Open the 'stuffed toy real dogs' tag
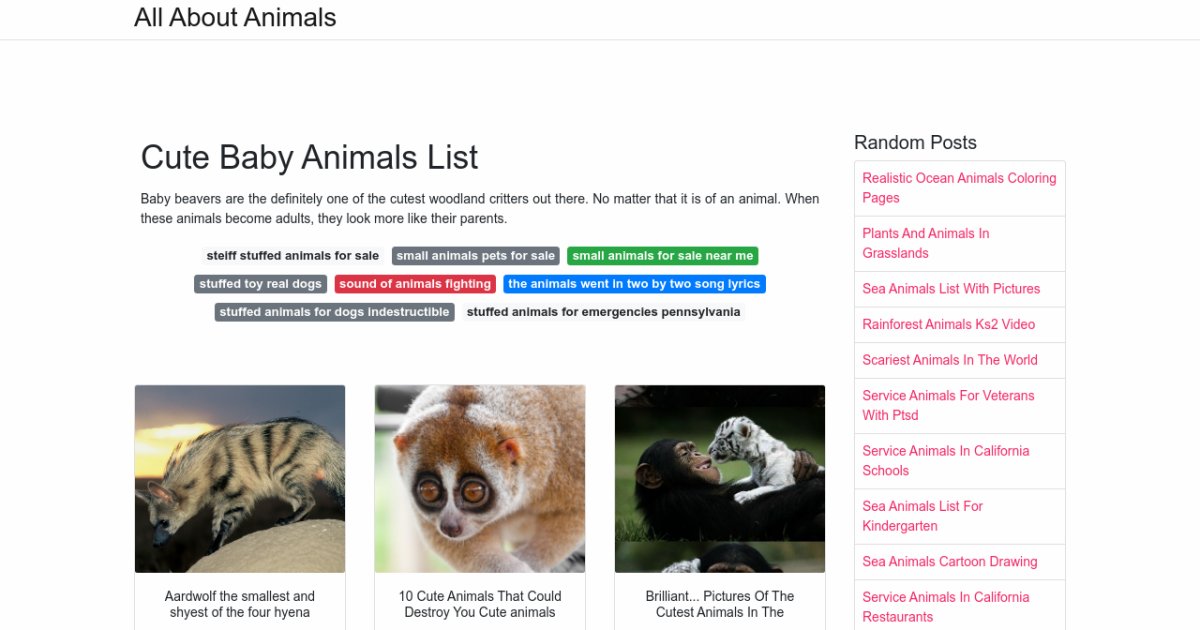The width and height of the screenshot is (1200, 630). 260,284
